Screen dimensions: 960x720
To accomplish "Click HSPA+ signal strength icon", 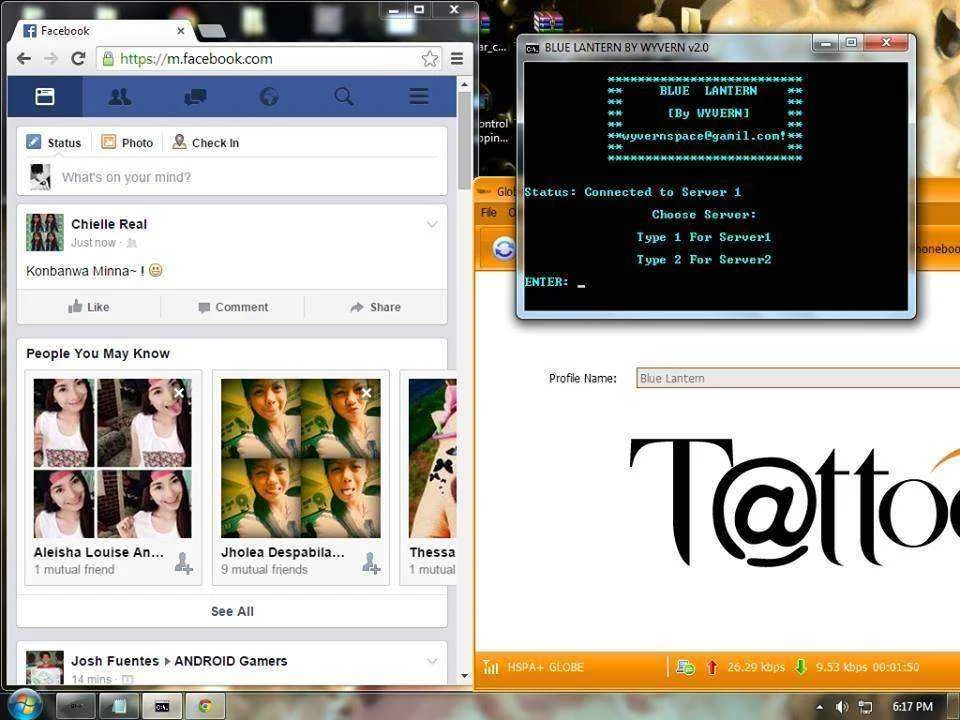I will (490, 667).
